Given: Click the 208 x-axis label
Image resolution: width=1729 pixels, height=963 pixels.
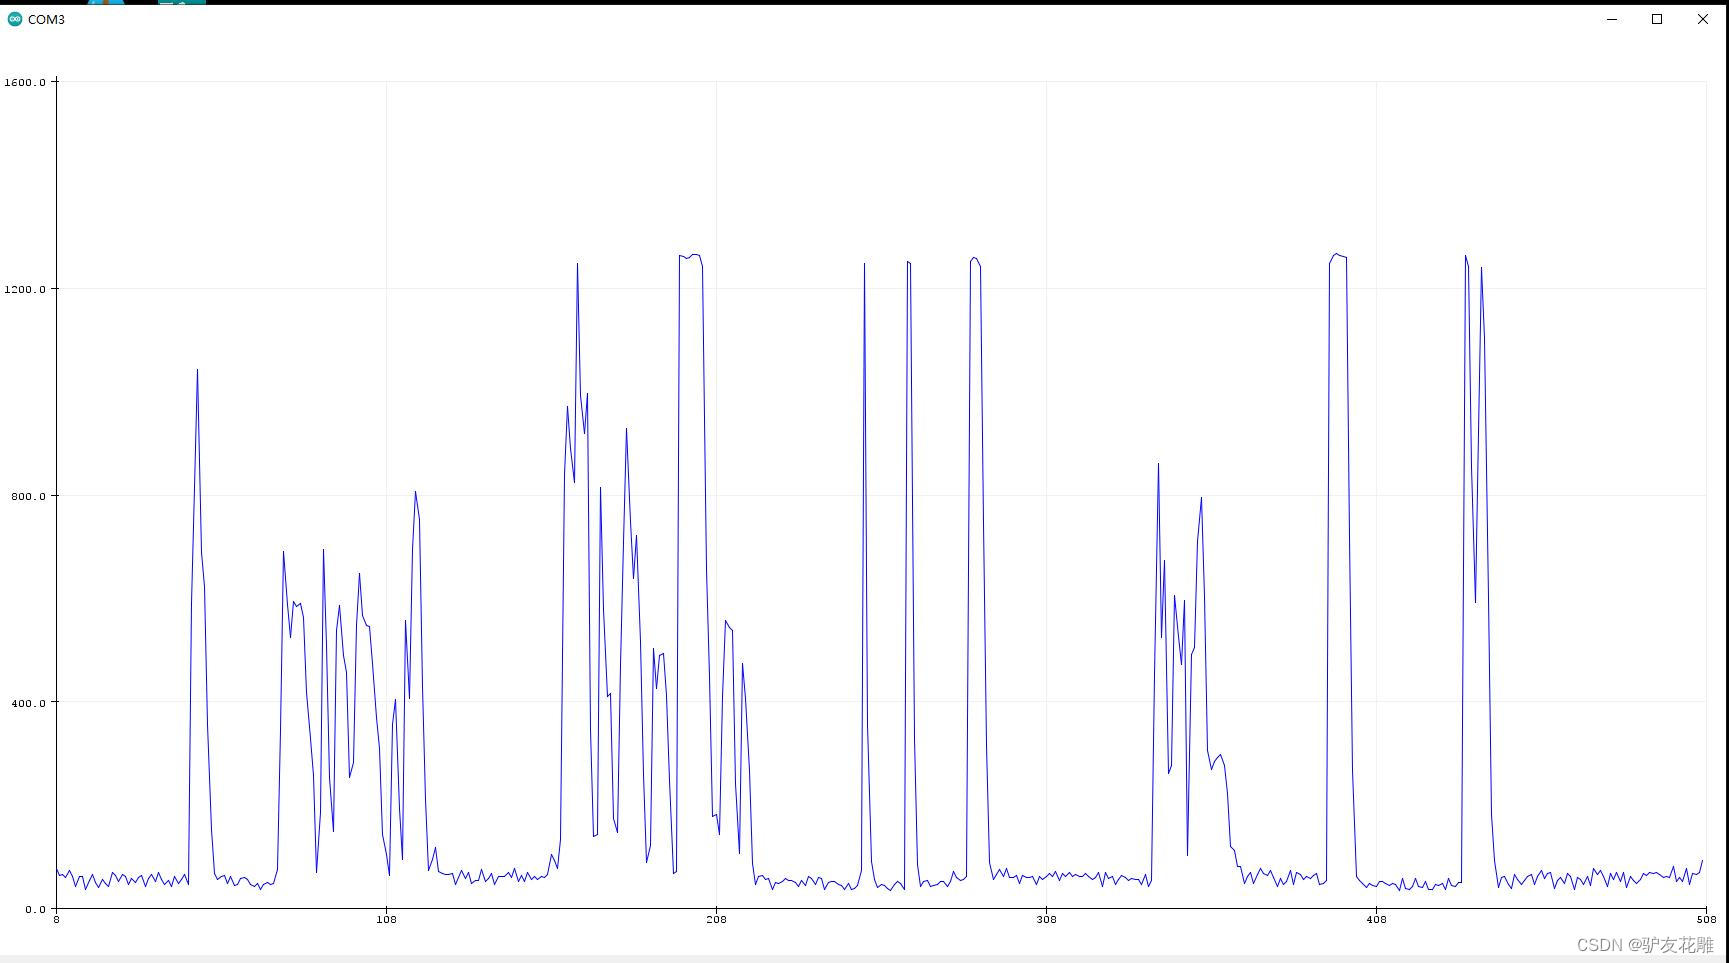Looking at the screenshot, I should coord(716,919).
